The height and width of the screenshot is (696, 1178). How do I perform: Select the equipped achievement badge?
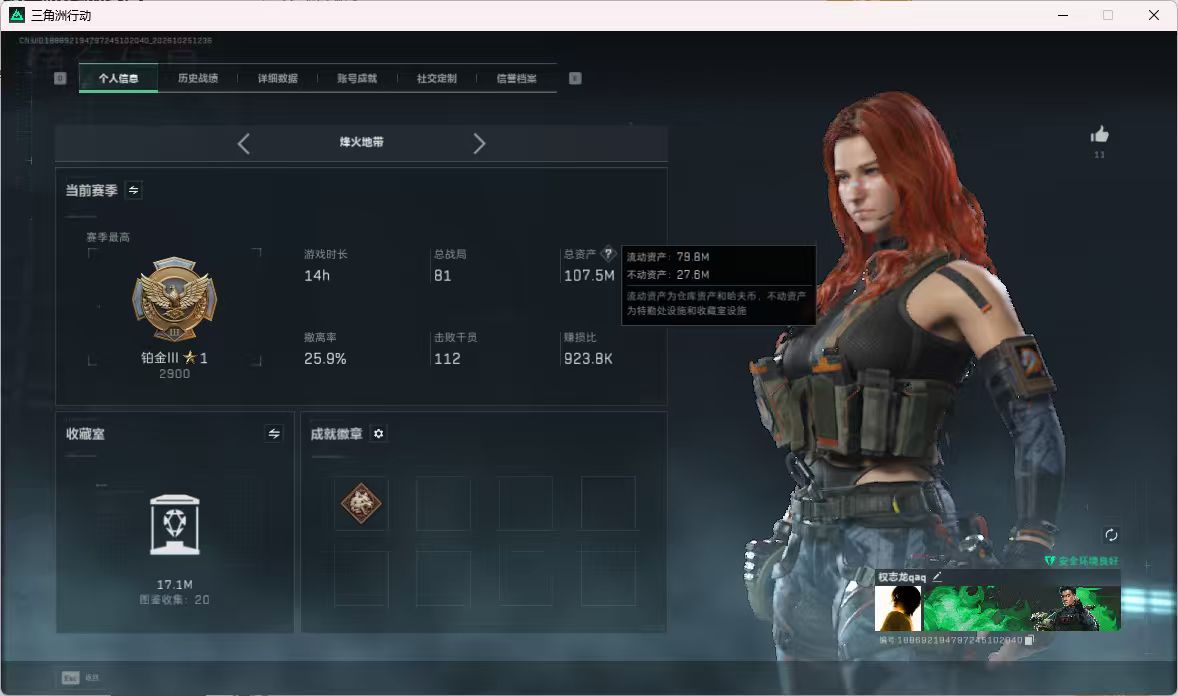click(361, 503)
